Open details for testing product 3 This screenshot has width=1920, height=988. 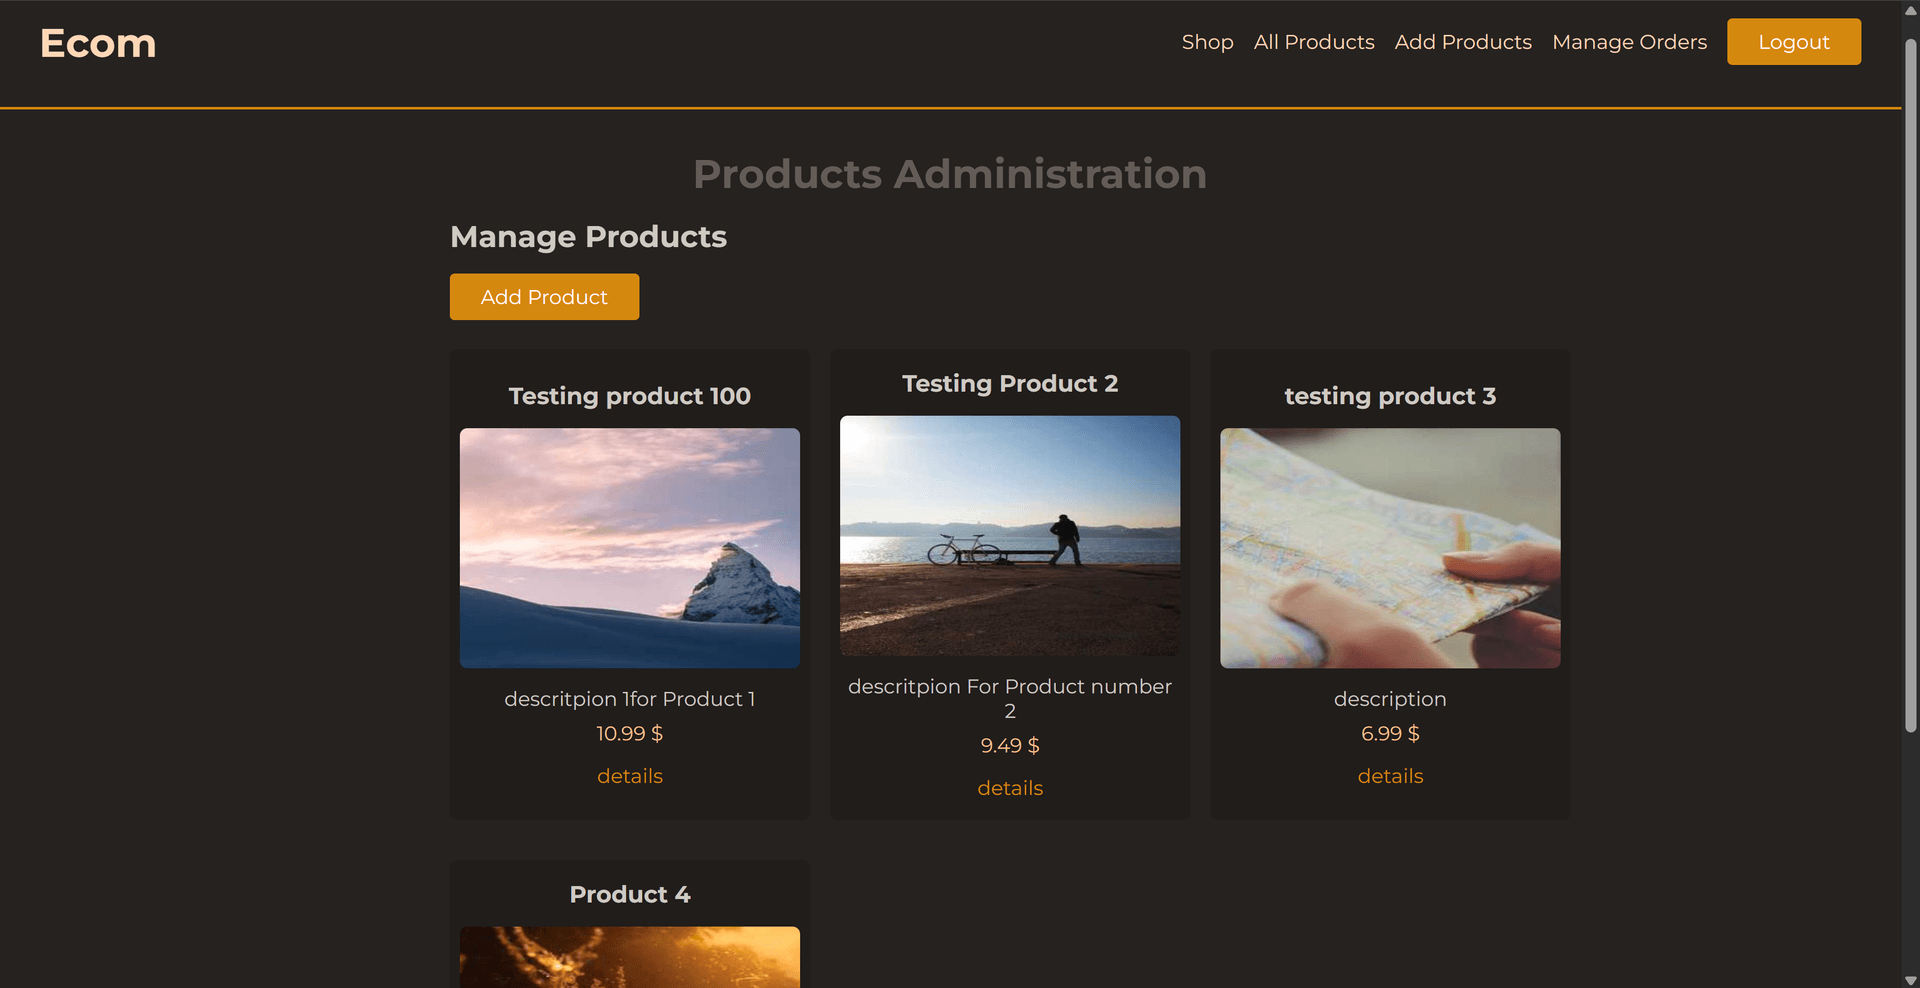click(1390, 776)
